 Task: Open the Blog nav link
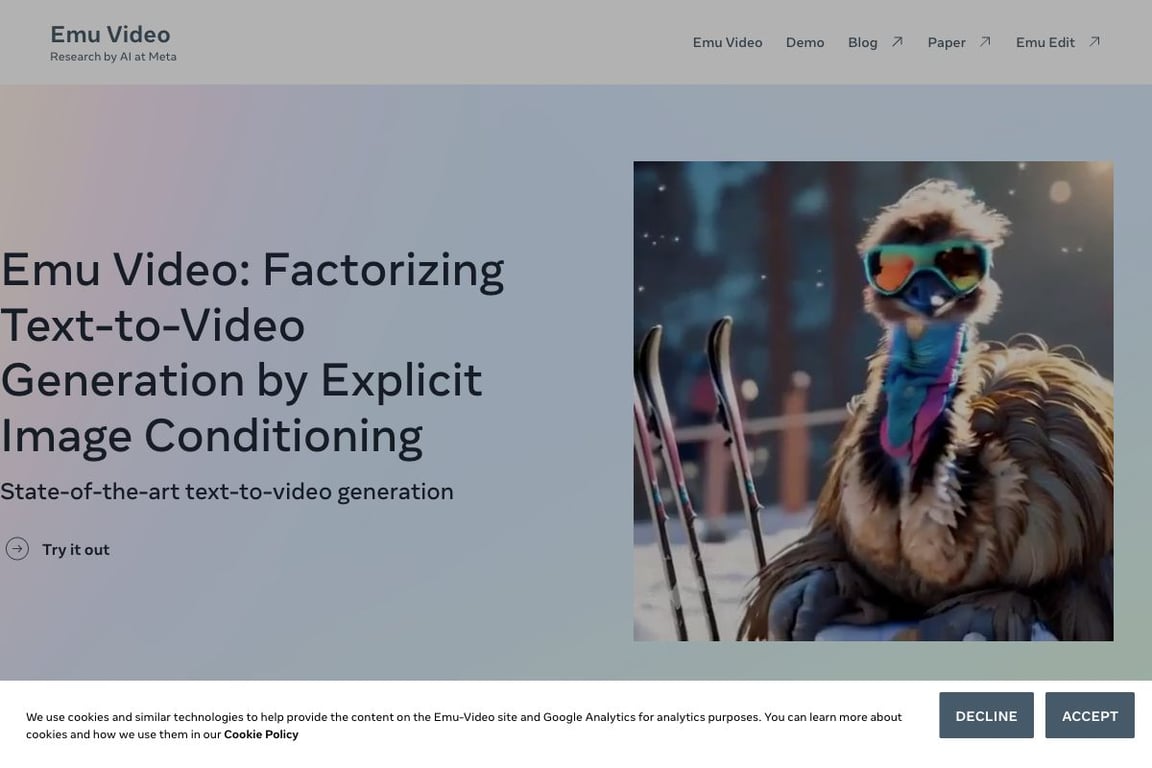point(863,43)
